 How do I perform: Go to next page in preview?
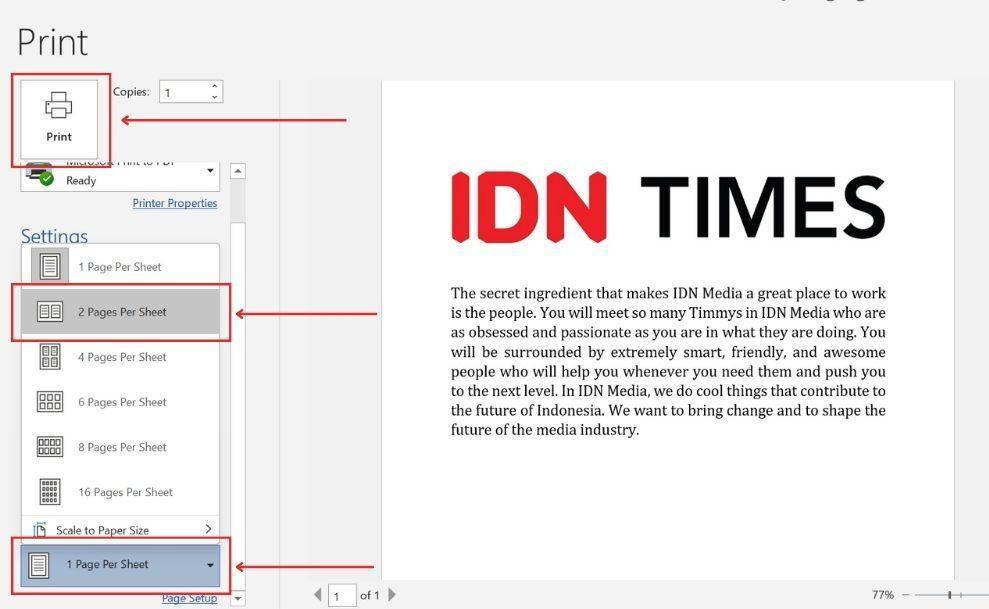392,594
